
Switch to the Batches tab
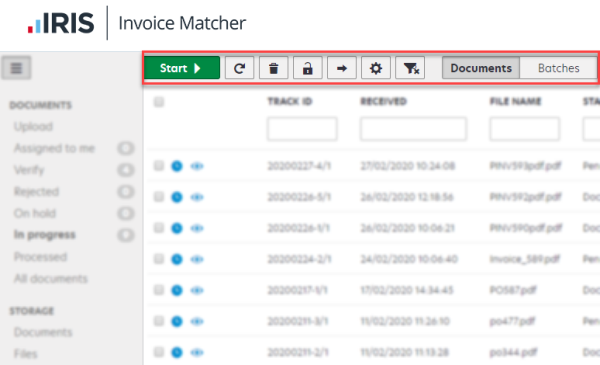(558, 68)
